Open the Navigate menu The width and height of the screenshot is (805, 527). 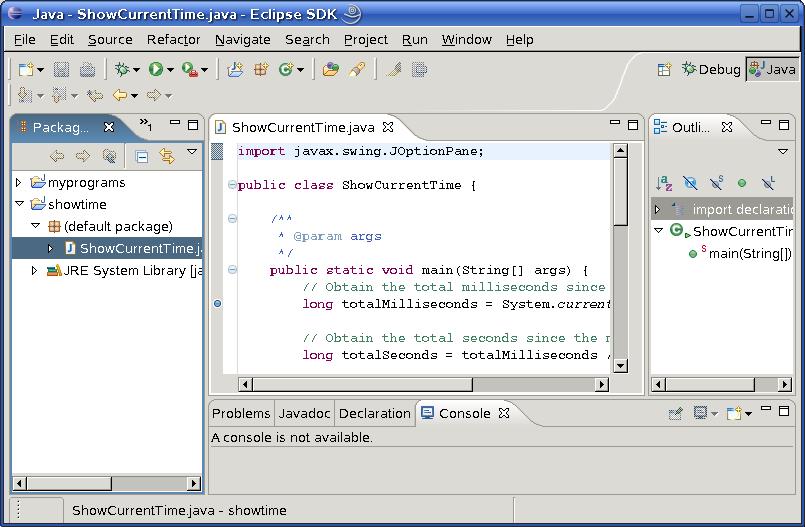pos(242,40)
